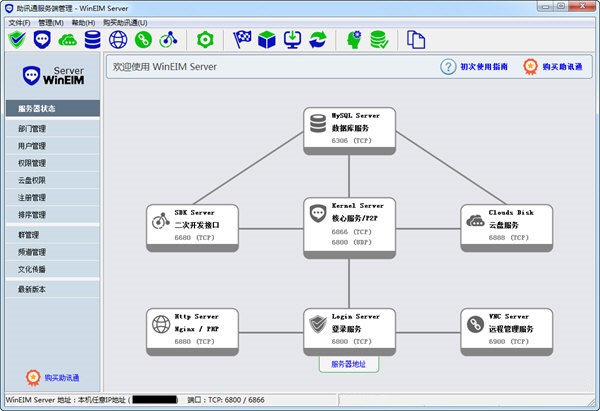Open the 管理(M) menu

click(51, 22)
